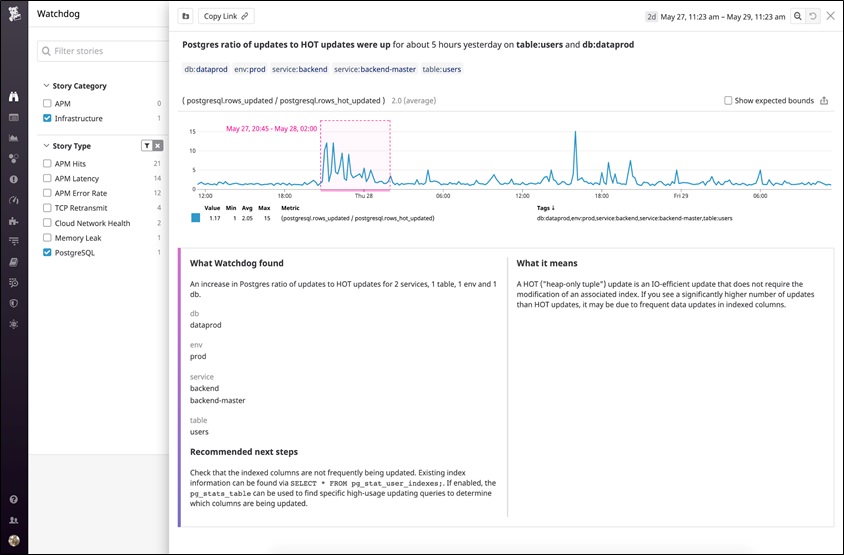Check the TCP Retransmit story type
Screen dimensions: 844x555
[x=47, y=208]
